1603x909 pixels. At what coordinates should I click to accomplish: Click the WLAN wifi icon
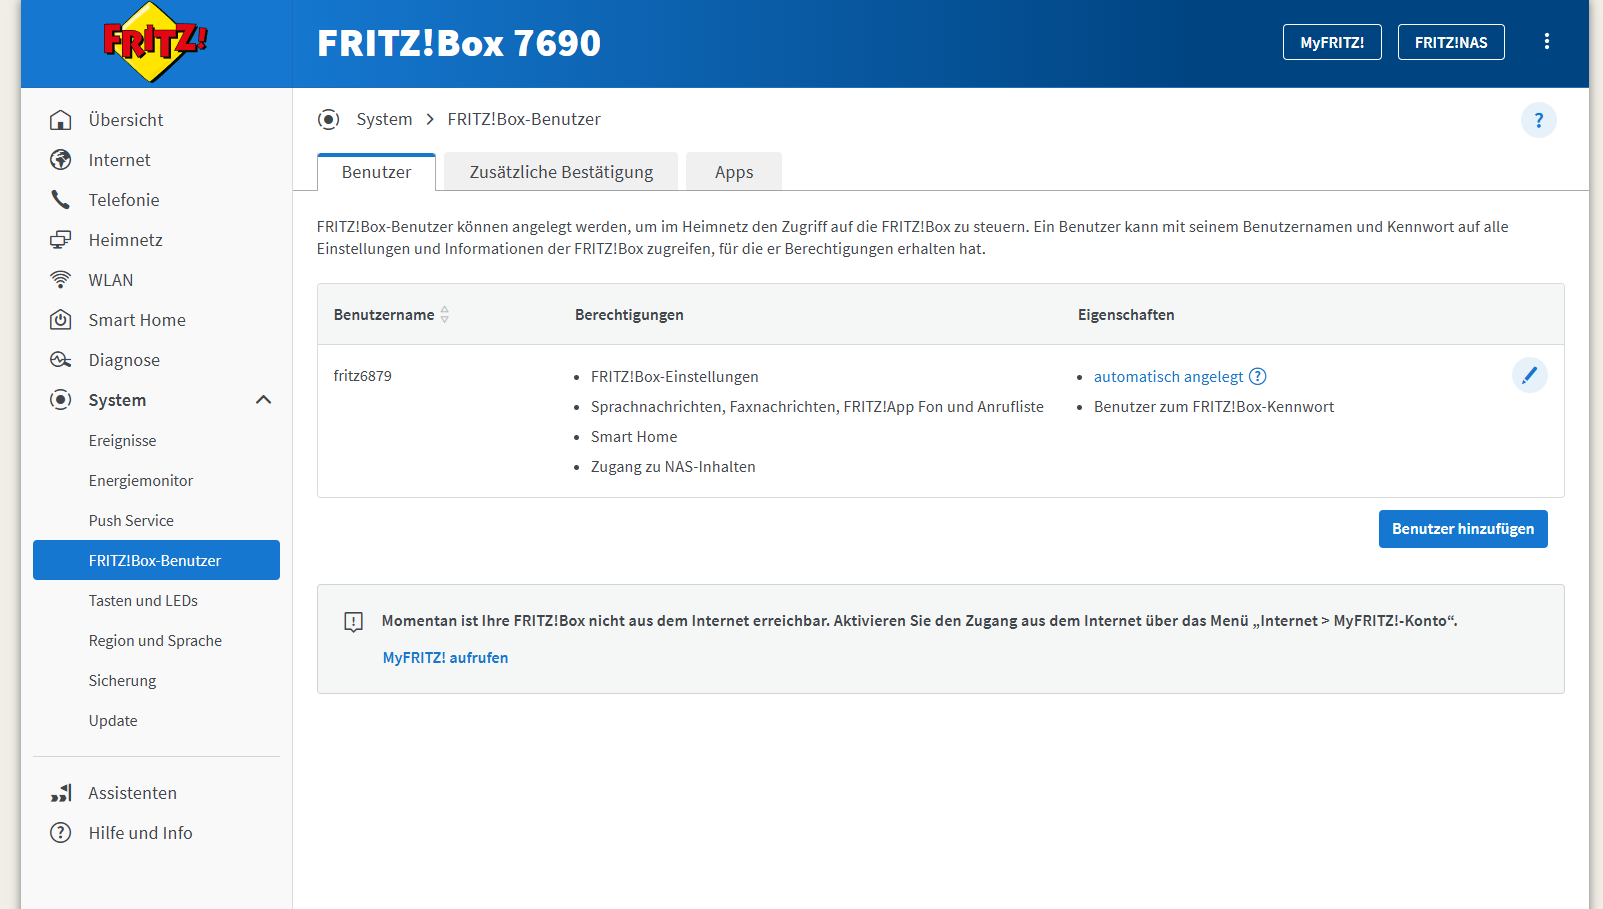(x=61, y=280)
